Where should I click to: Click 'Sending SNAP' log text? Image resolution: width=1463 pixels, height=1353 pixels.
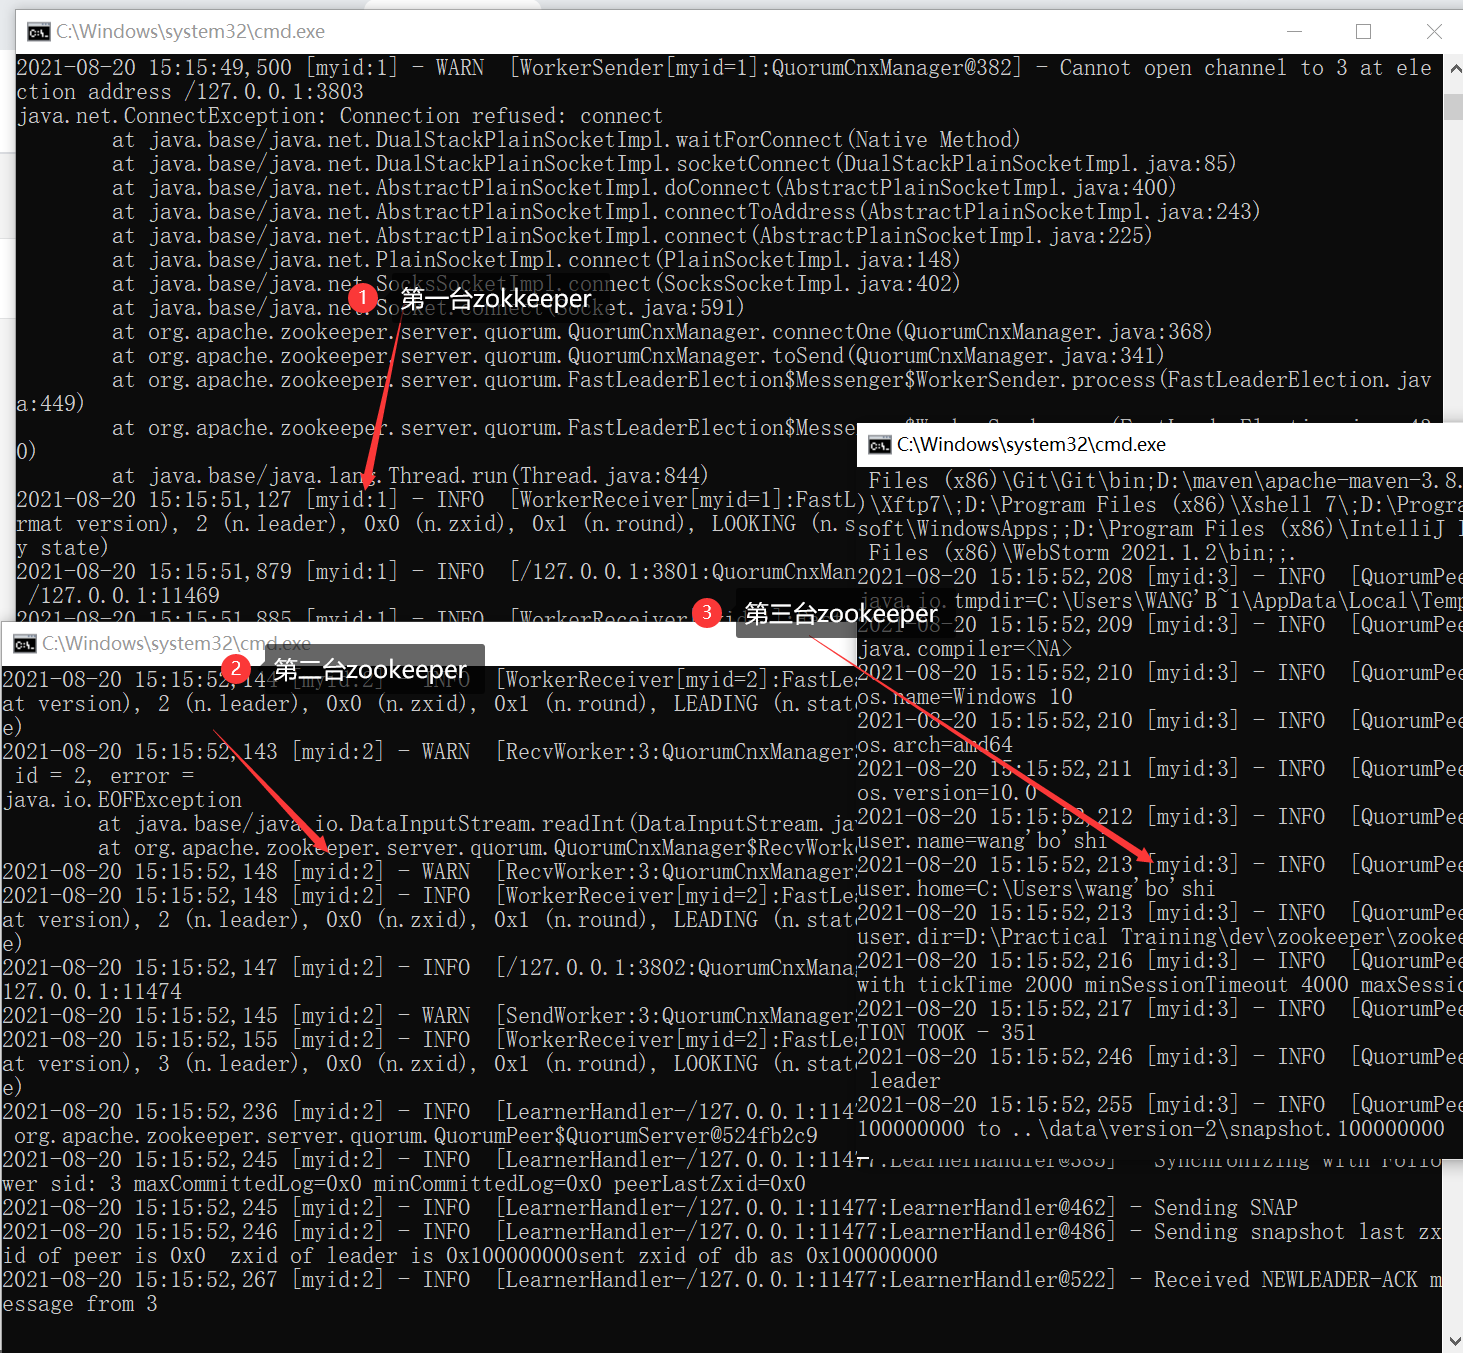(x=1225, y=1208)
